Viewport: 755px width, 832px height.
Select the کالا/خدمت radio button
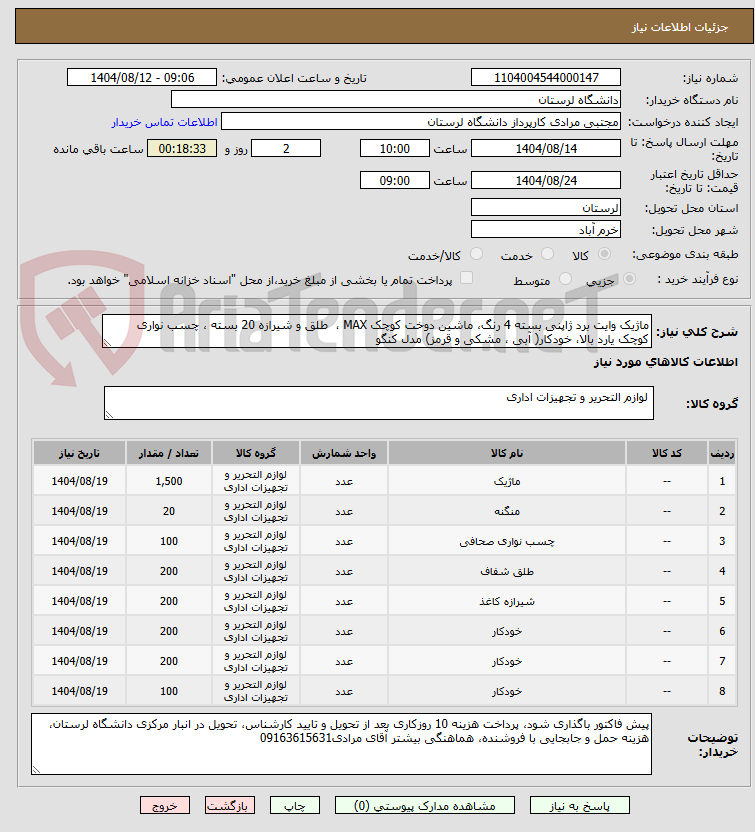click(476, 254)
